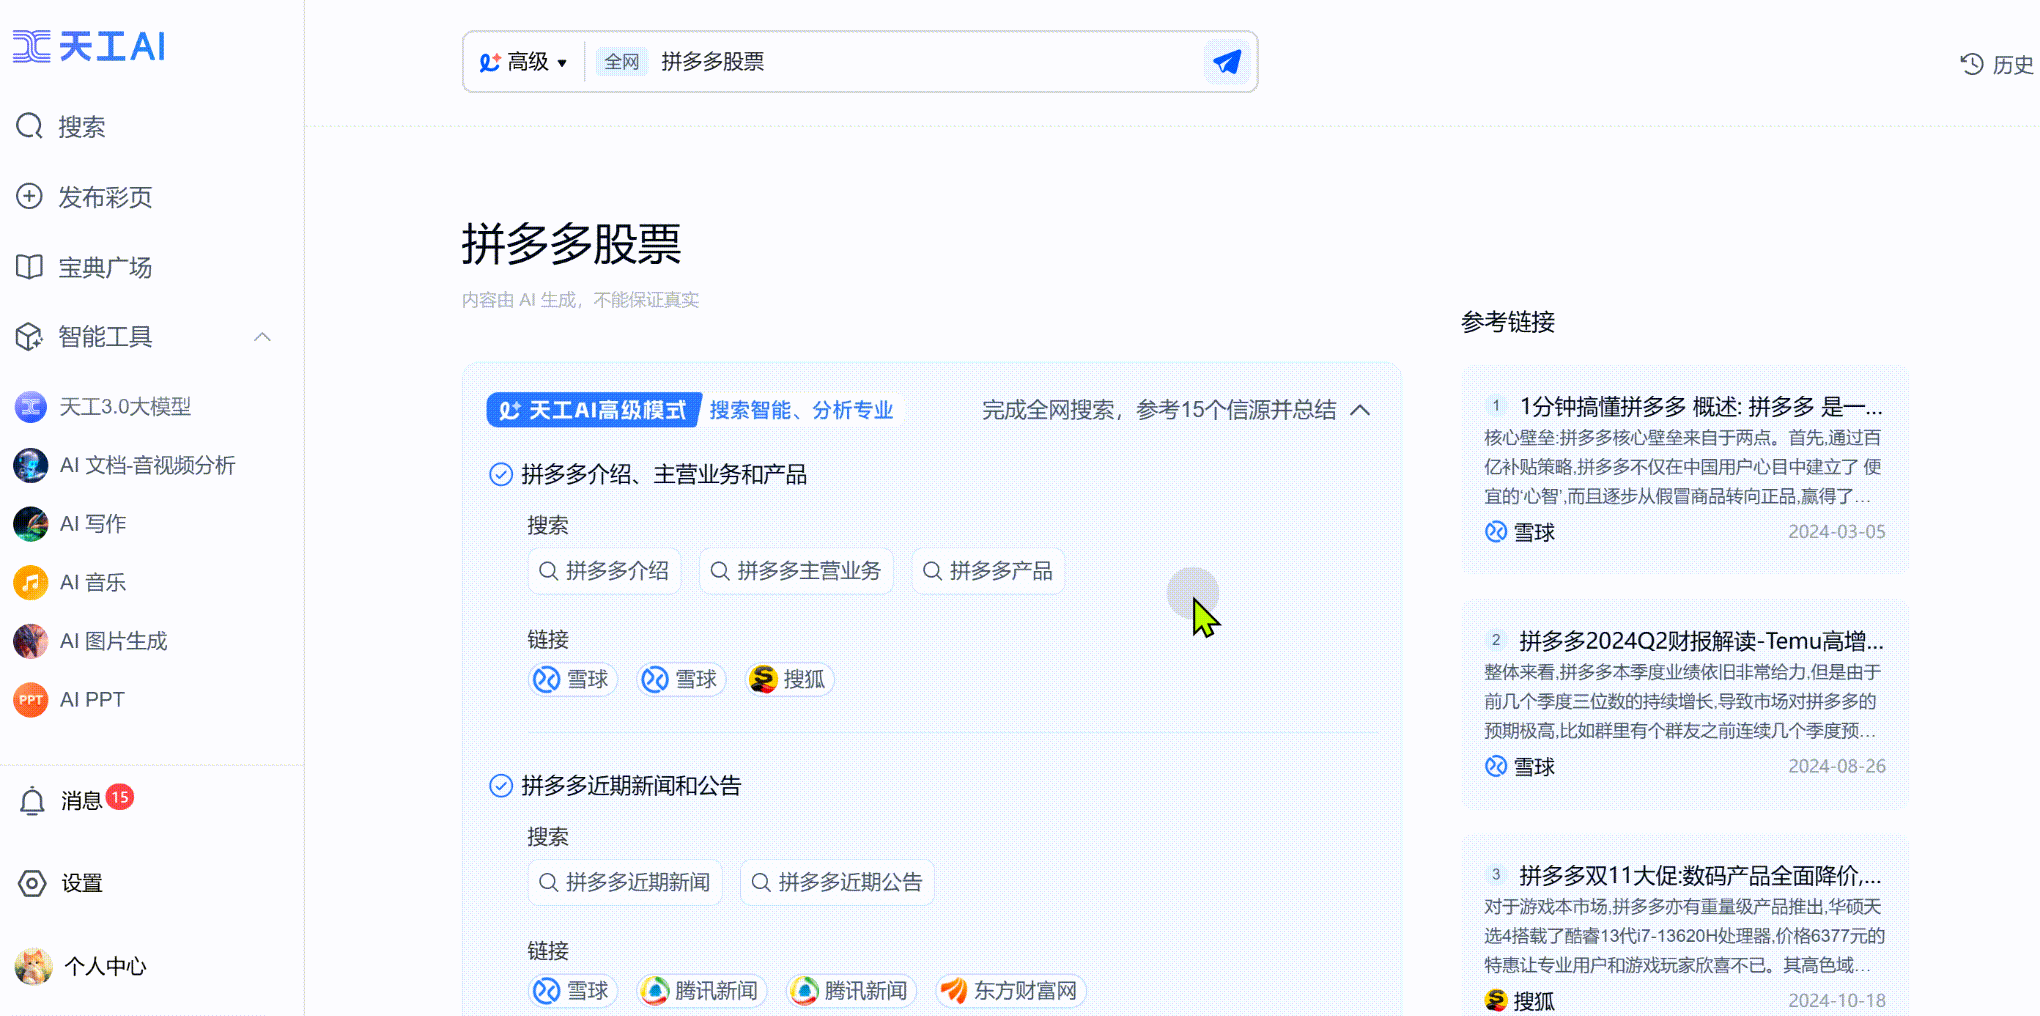Open AI 图片生成

[113, 641]
